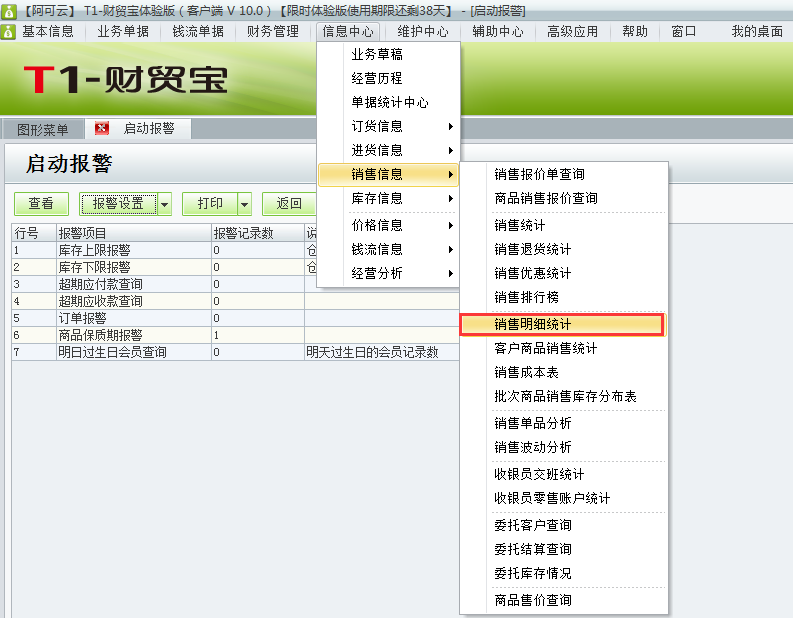Viewport: 793px width, 618px height.
Task: Open 销售波动分析
Action: pyautogui.click(x=563, y=448)
